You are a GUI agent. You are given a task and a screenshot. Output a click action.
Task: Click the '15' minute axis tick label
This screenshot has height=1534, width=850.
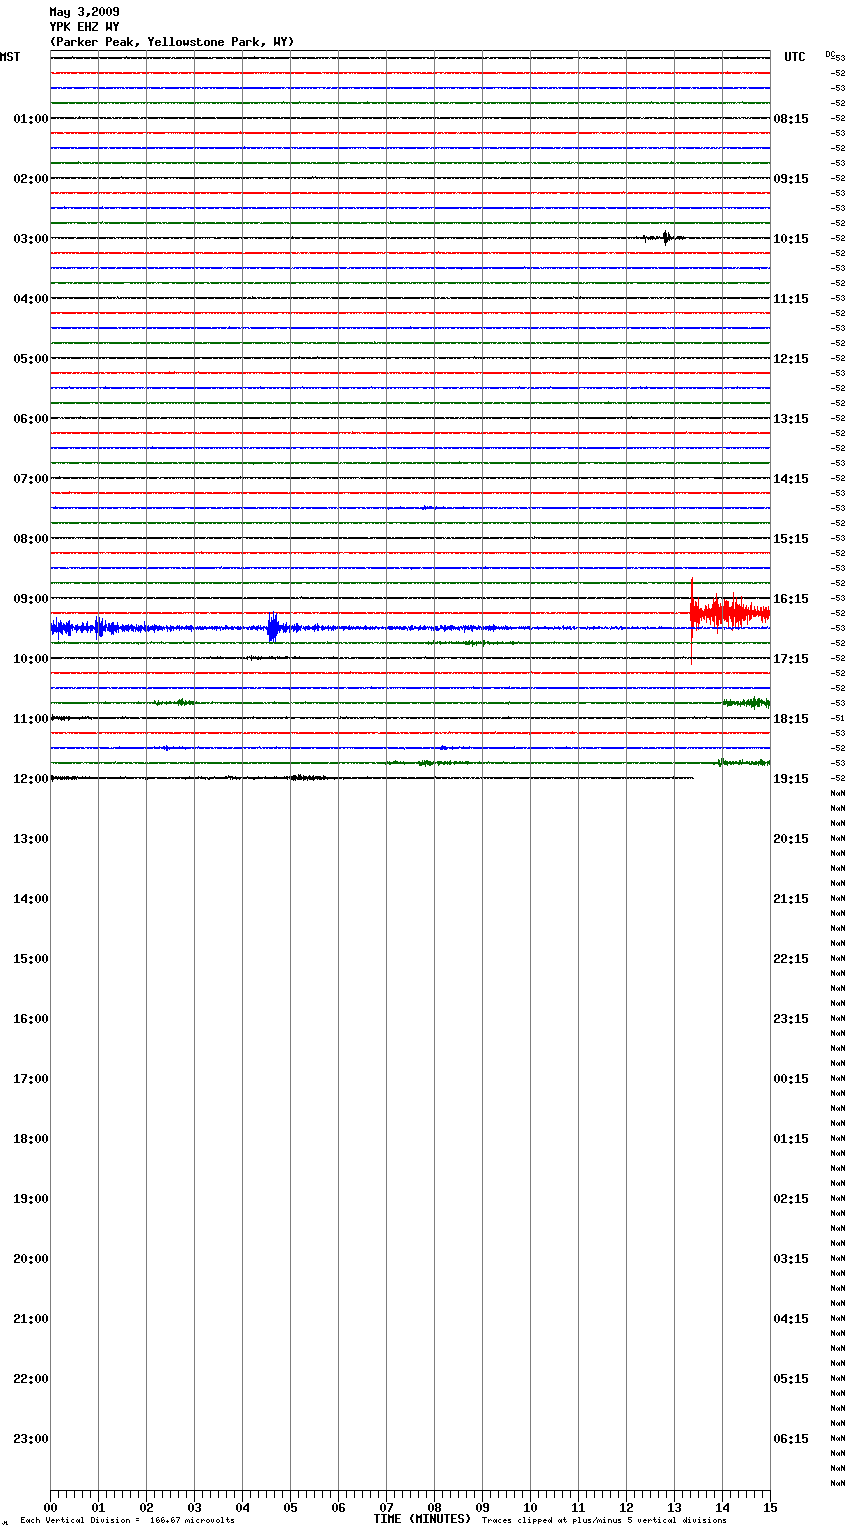click(x=770, y=1507)
